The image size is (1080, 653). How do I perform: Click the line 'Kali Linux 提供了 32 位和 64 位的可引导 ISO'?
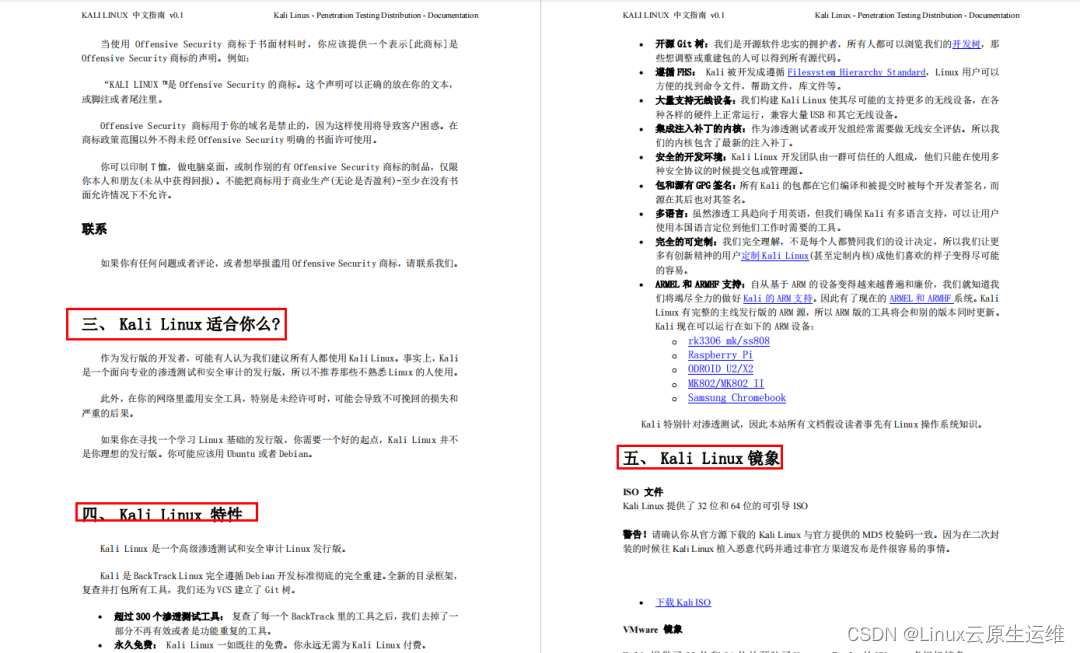[x=715, y=506]
